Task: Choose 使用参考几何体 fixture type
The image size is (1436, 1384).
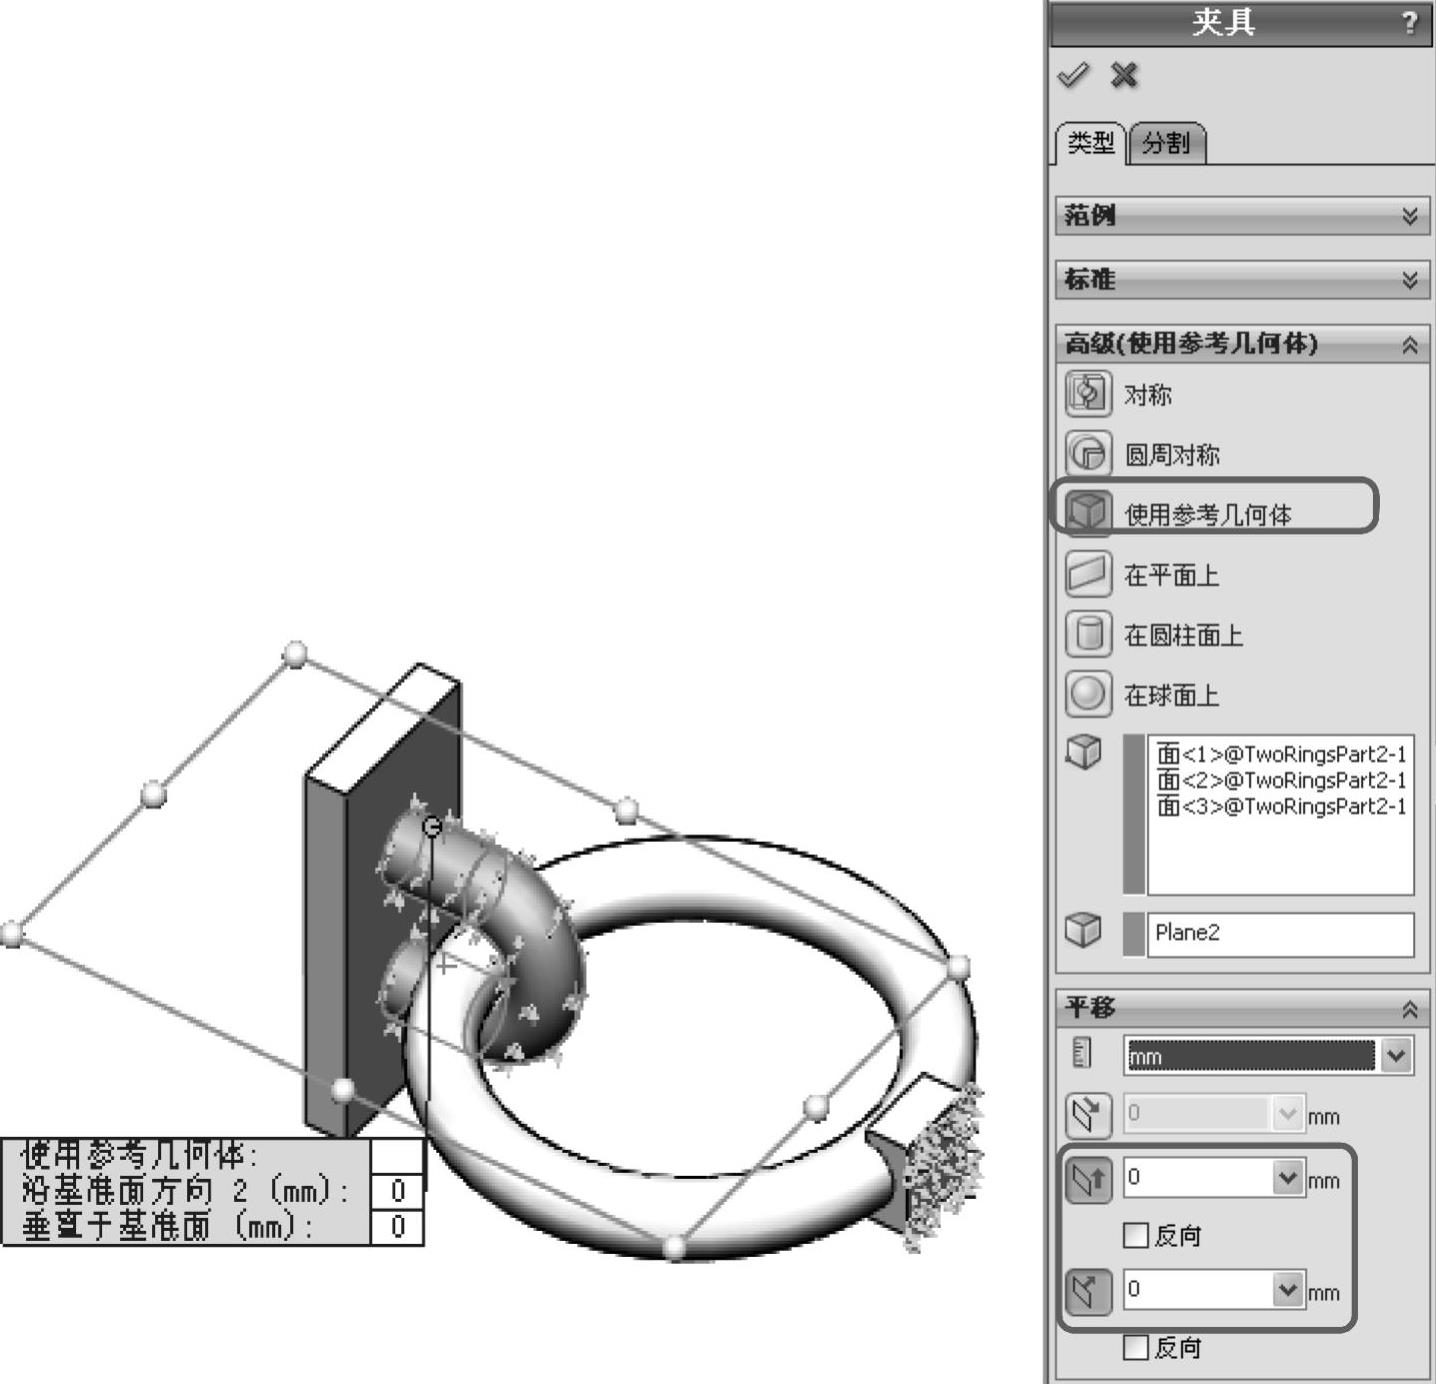Action: click(x=1088, y=512)
